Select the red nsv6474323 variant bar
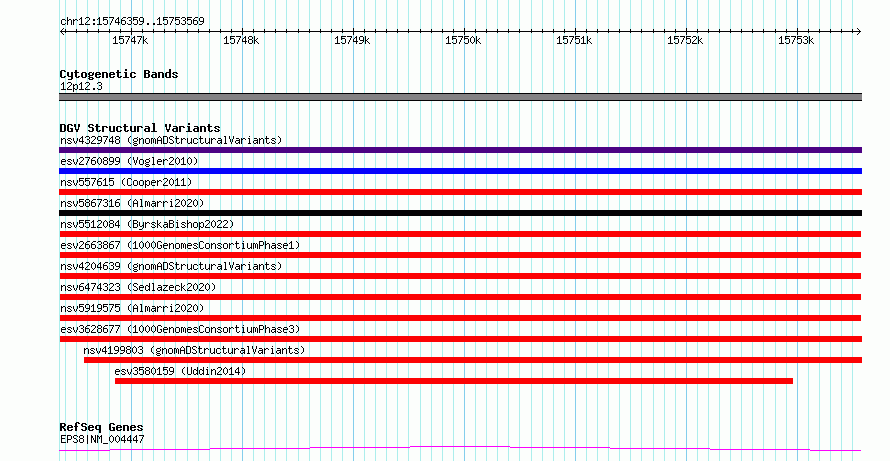This screenshot has width=890, height=461. [x=460, y=297]
